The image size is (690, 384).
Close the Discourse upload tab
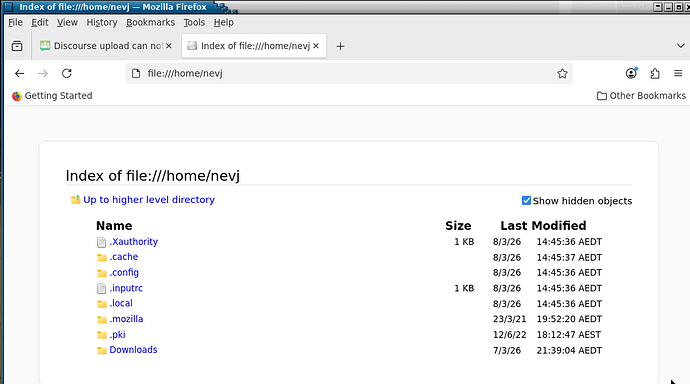pyautogui.click(x=169, y=46)
